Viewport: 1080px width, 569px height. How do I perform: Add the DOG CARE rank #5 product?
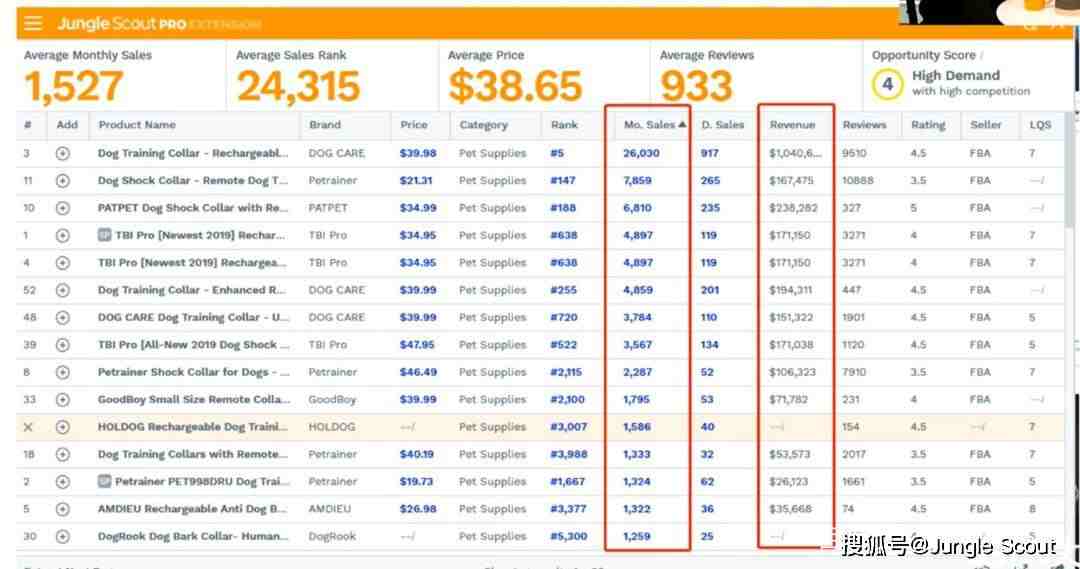point(63,153)
